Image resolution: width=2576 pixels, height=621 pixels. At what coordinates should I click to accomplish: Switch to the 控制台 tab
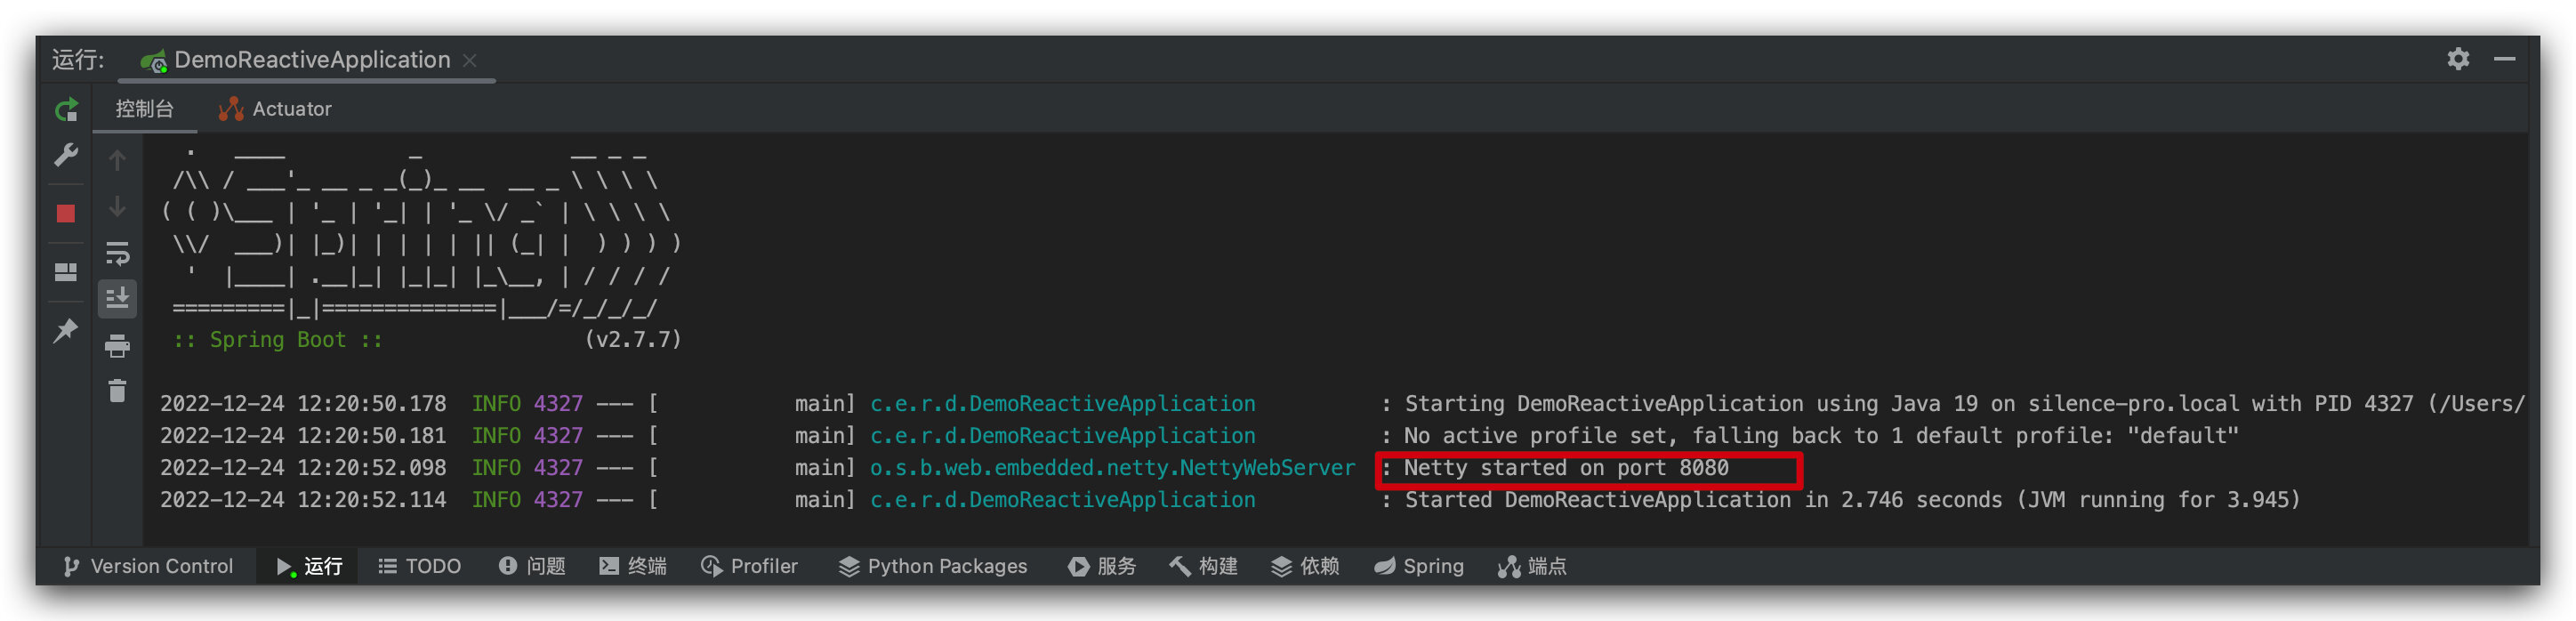(144, 109)
